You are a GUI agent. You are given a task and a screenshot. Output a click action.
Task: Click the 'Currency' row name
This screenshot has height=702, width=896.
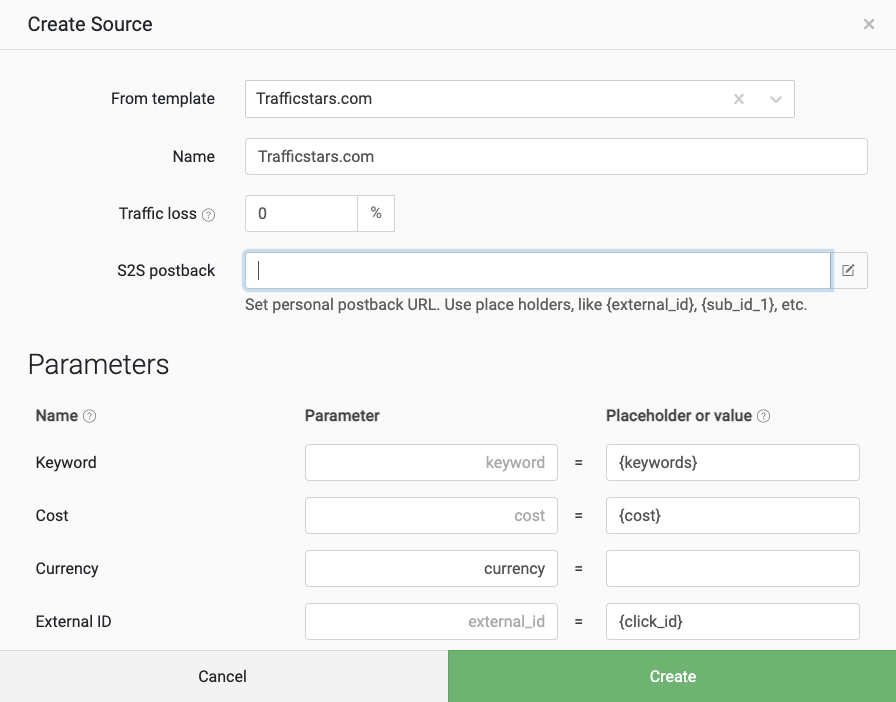(67, 569)
